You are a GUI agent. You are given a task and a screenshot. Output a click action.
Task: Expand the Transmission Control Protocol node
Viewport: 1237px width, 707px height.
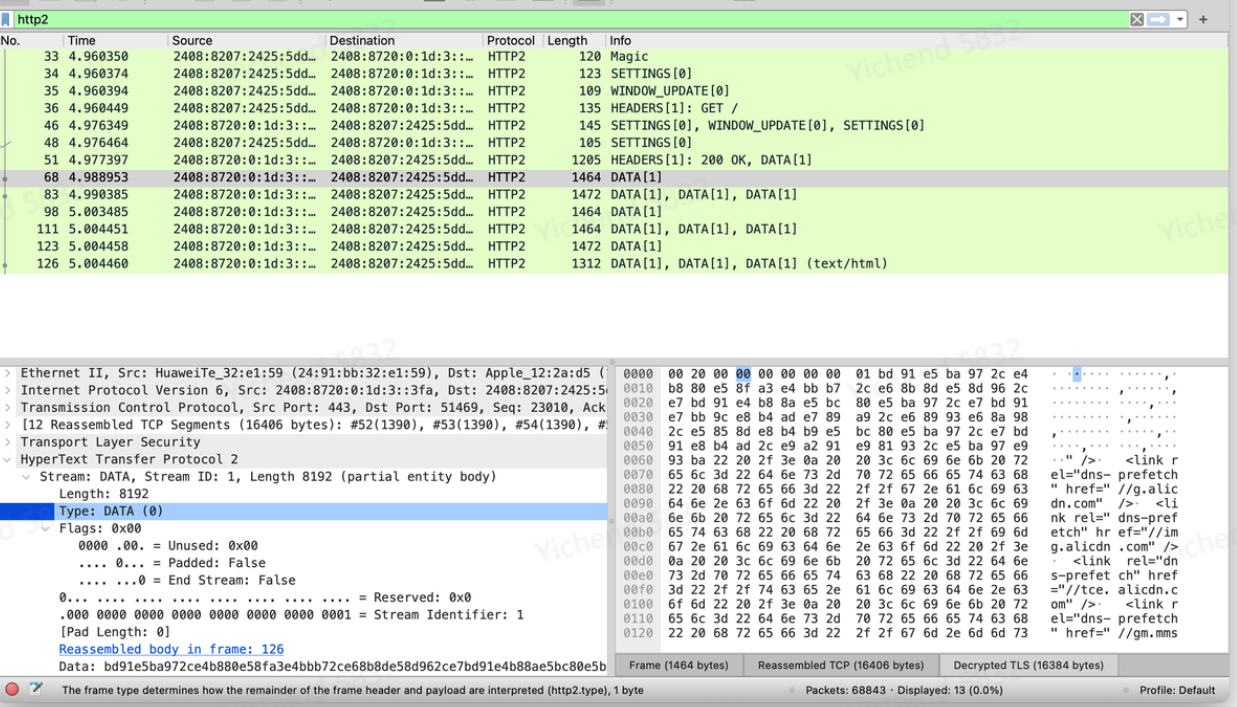point(9,407)
